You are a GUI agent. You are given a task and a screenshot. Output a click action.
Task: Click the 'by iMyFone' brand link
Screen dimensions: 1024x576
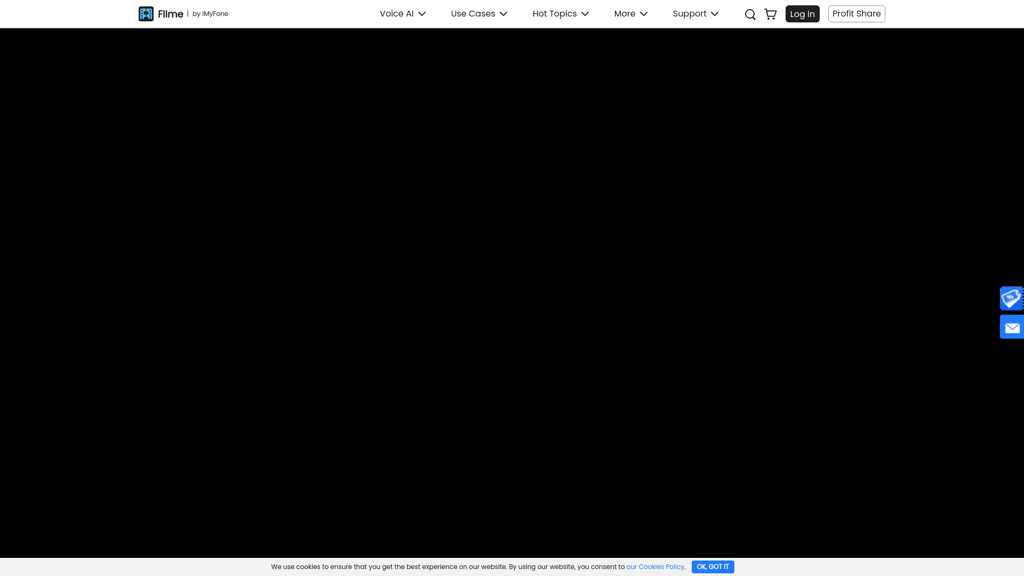(x=210, y=14)
